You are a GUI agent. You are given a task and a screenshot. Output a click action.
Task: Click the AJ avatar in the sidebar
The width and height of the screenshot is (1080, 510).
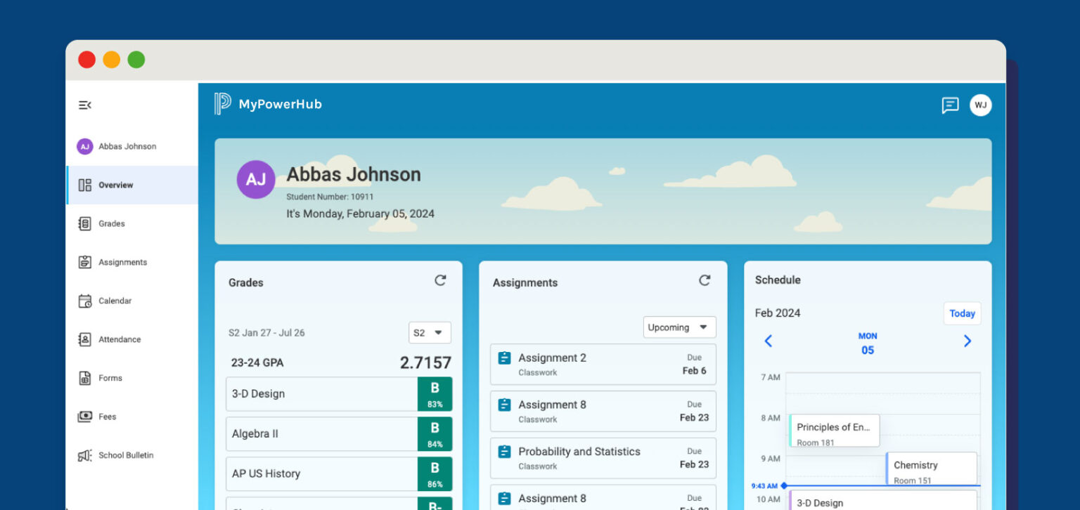click(x=85, y=146)
